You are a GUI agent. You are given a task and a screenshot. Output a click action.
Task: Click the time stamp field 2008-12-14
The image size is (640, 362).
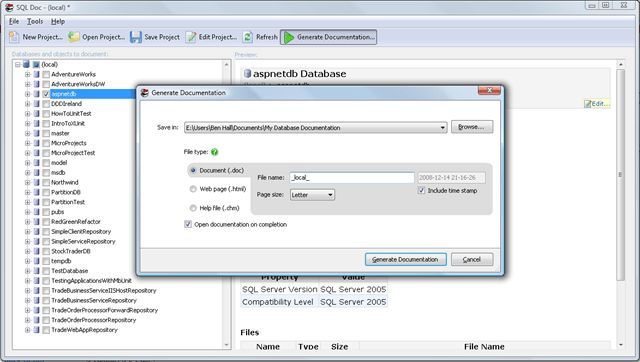451,178
